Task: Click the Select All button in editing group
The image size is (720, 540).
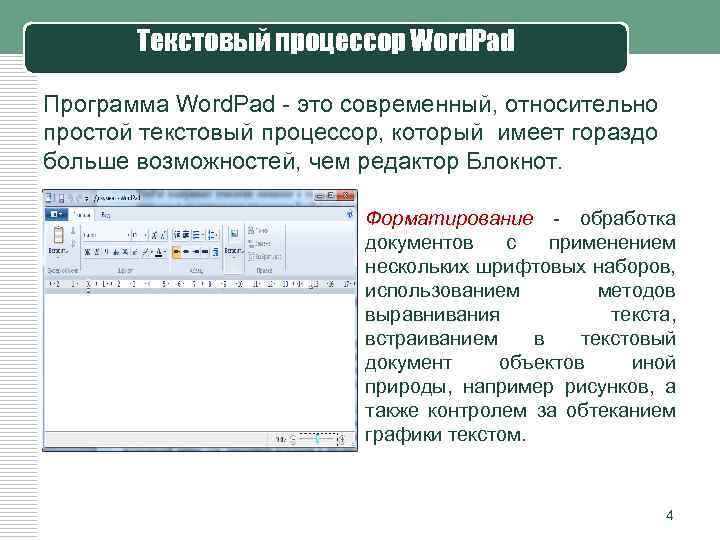Action: point(264,257)
